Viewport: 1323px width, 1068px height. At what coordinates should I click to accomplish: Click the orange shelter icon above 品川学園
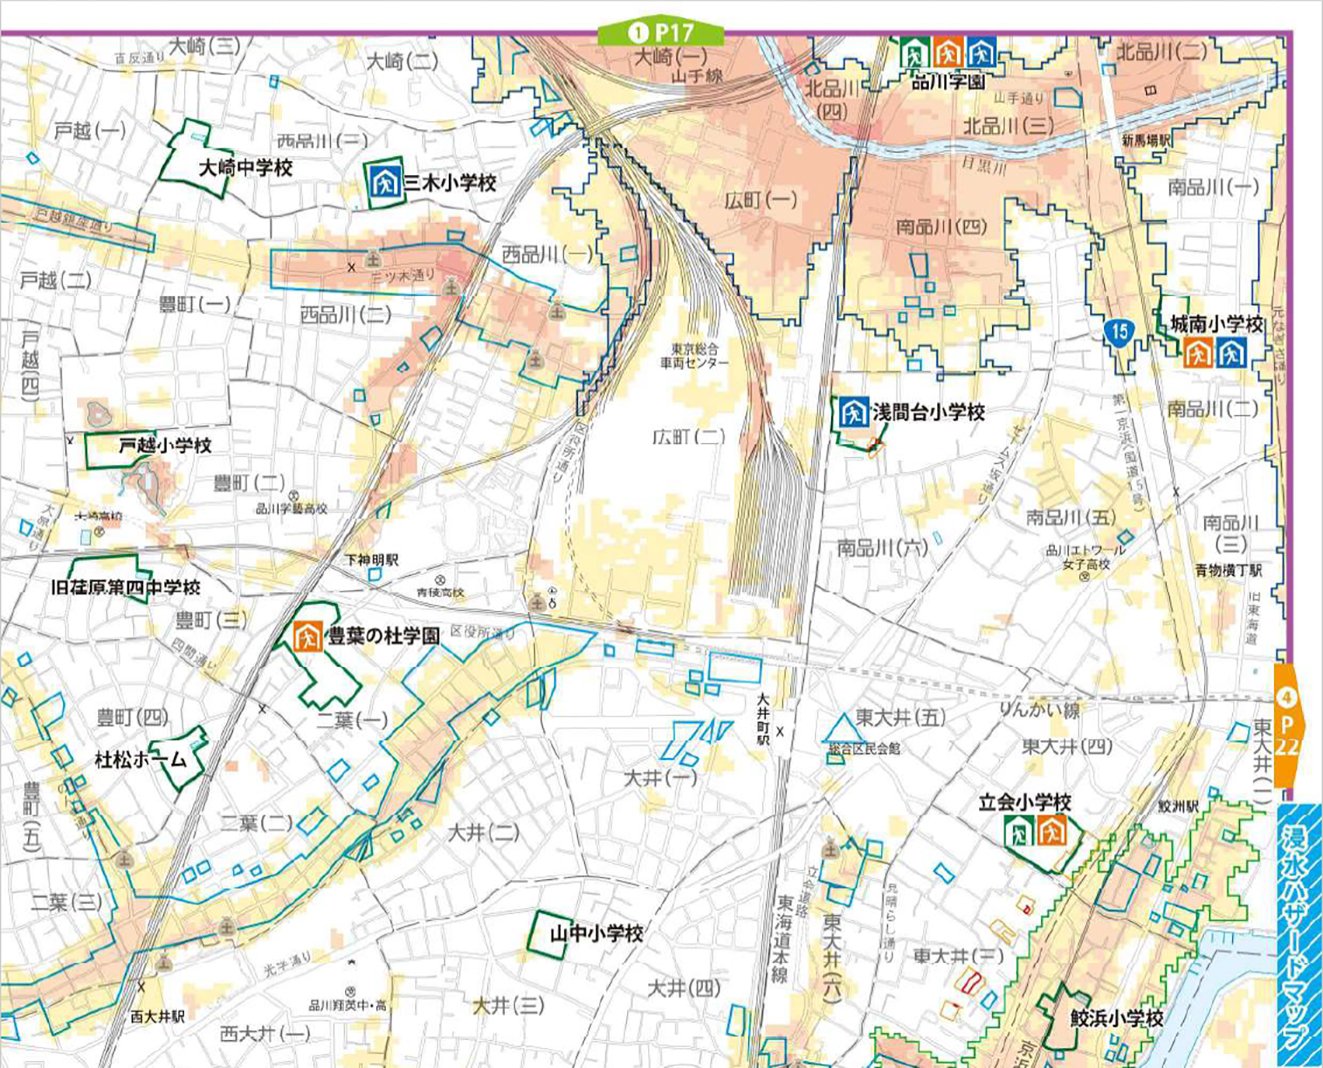[948, 51]
